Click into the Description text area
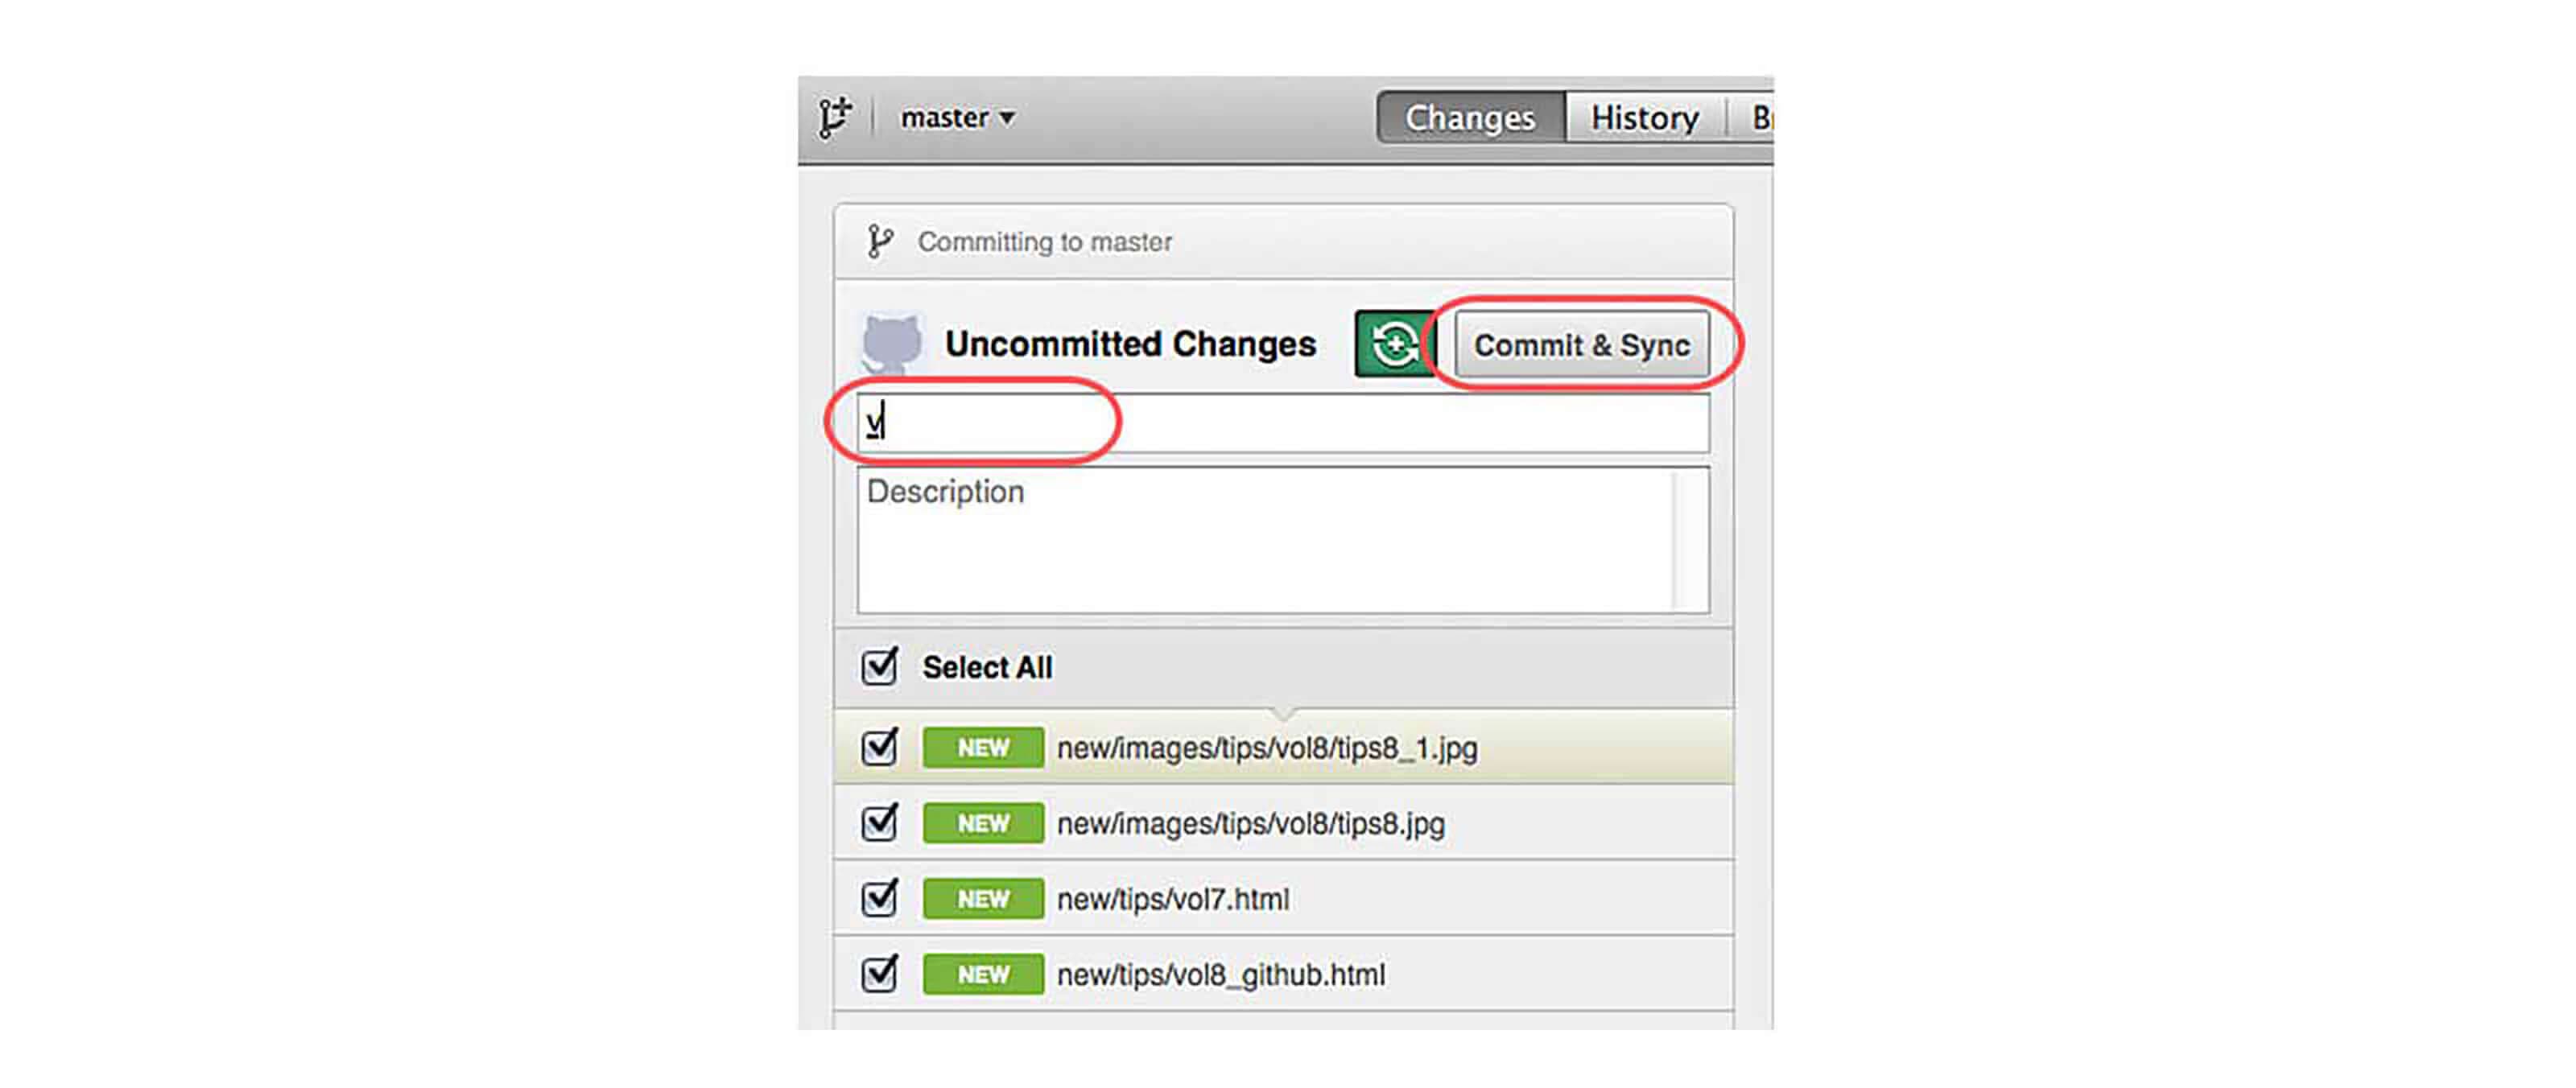This screenshot has width=2576, height=1088. pos(1260,540)
